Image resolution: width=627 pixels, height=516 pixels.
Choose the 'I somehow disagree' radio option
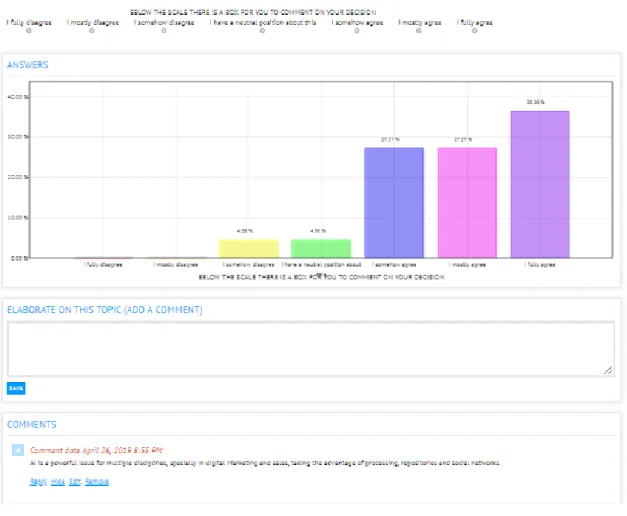click(164, 30)
